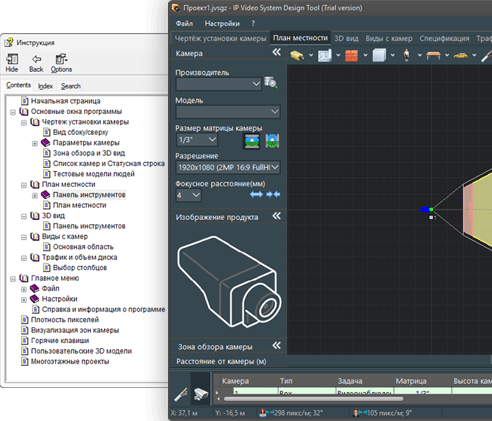
Task: Click the camera database search icon
Action: pyautogui.click(x=271, y=83)
